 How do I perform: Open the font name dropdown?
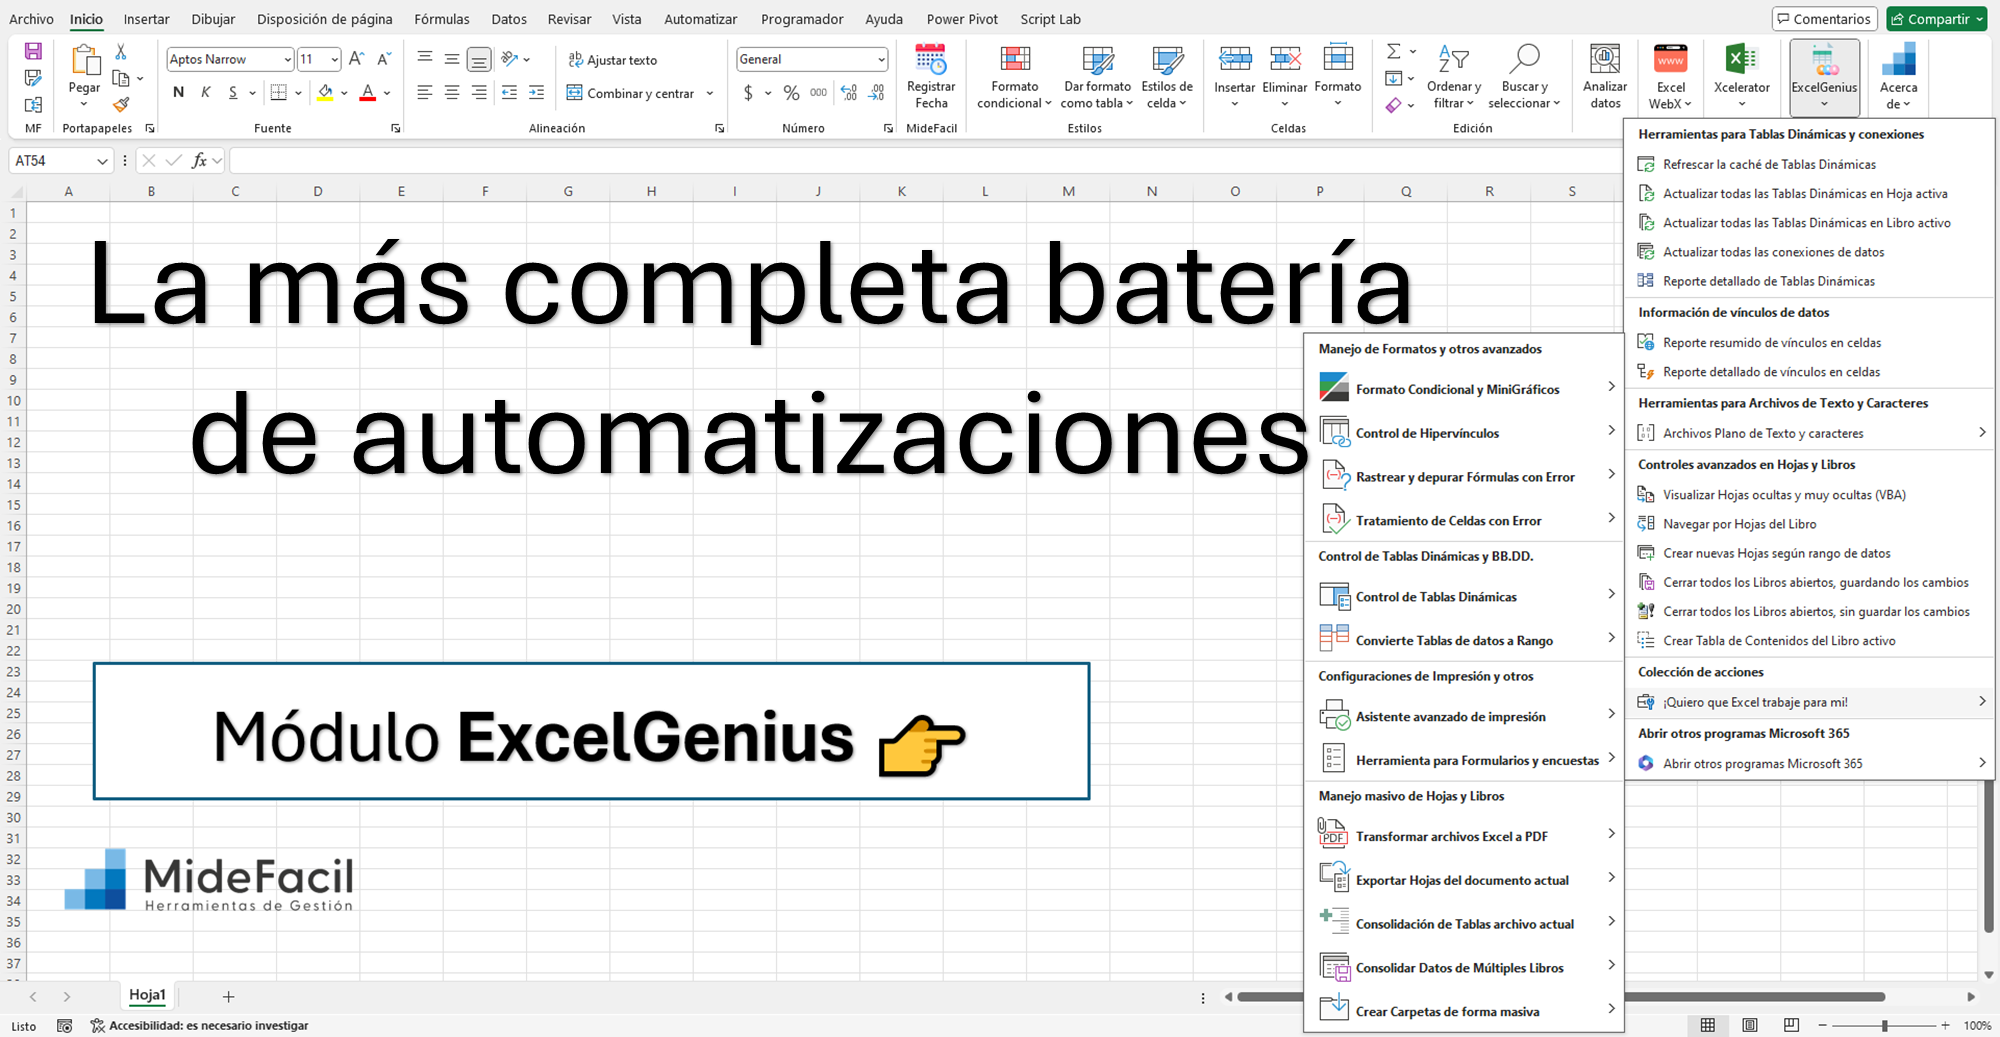tap(287, 60)
